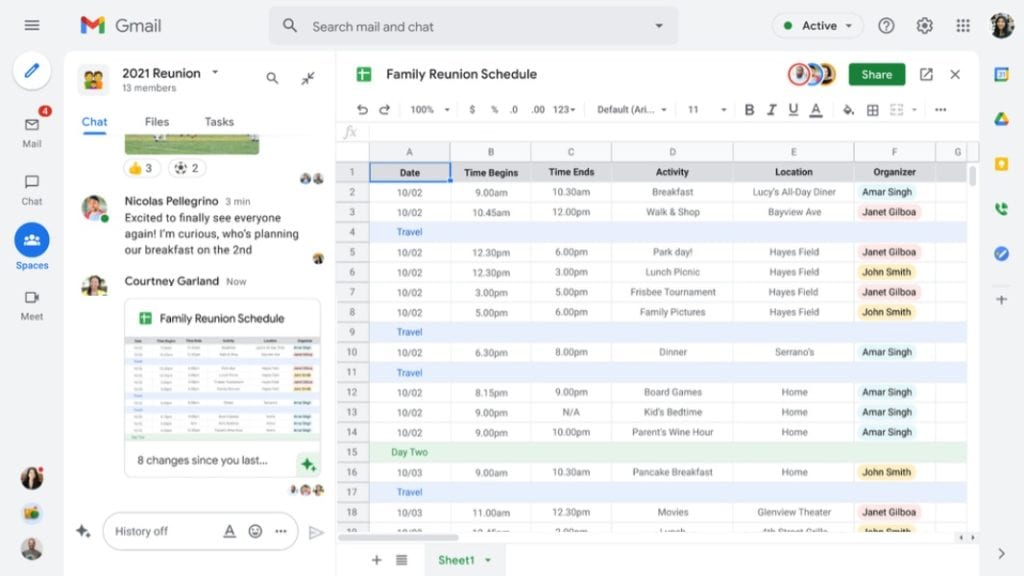Open the Sheet1 tab menu arrow
The width and height of the screenshot is (1024, 576).
(x=488, y=560)
